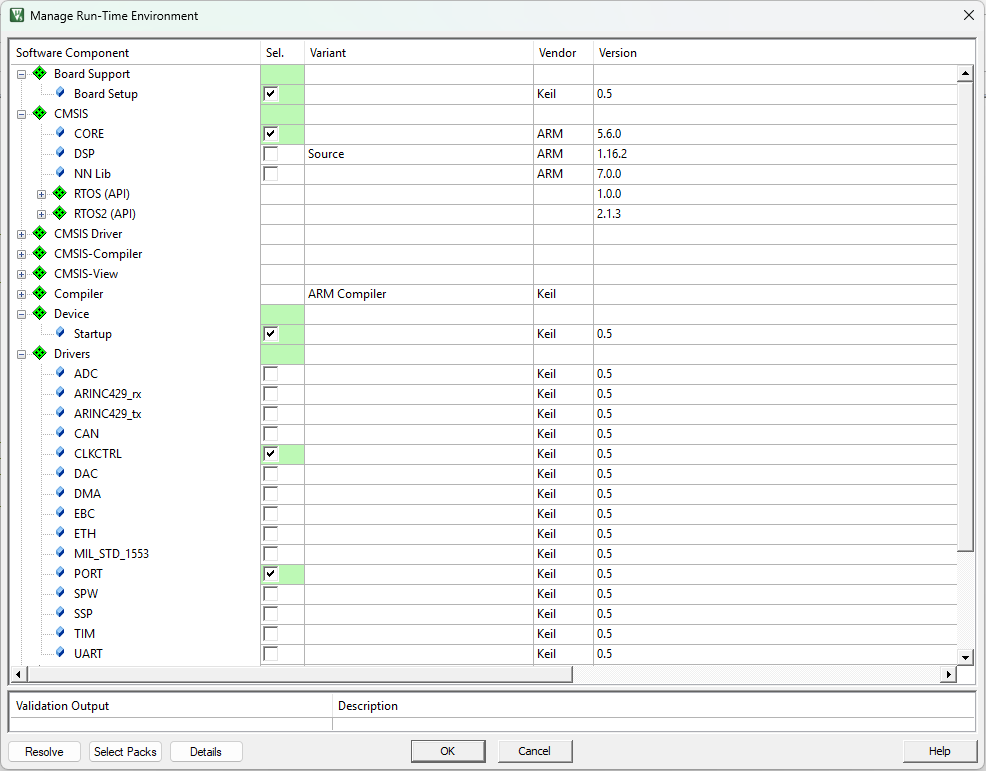Click the blue component icon next to DSP
The width and height of the screenshot is (986, 771).
(60, 154)
